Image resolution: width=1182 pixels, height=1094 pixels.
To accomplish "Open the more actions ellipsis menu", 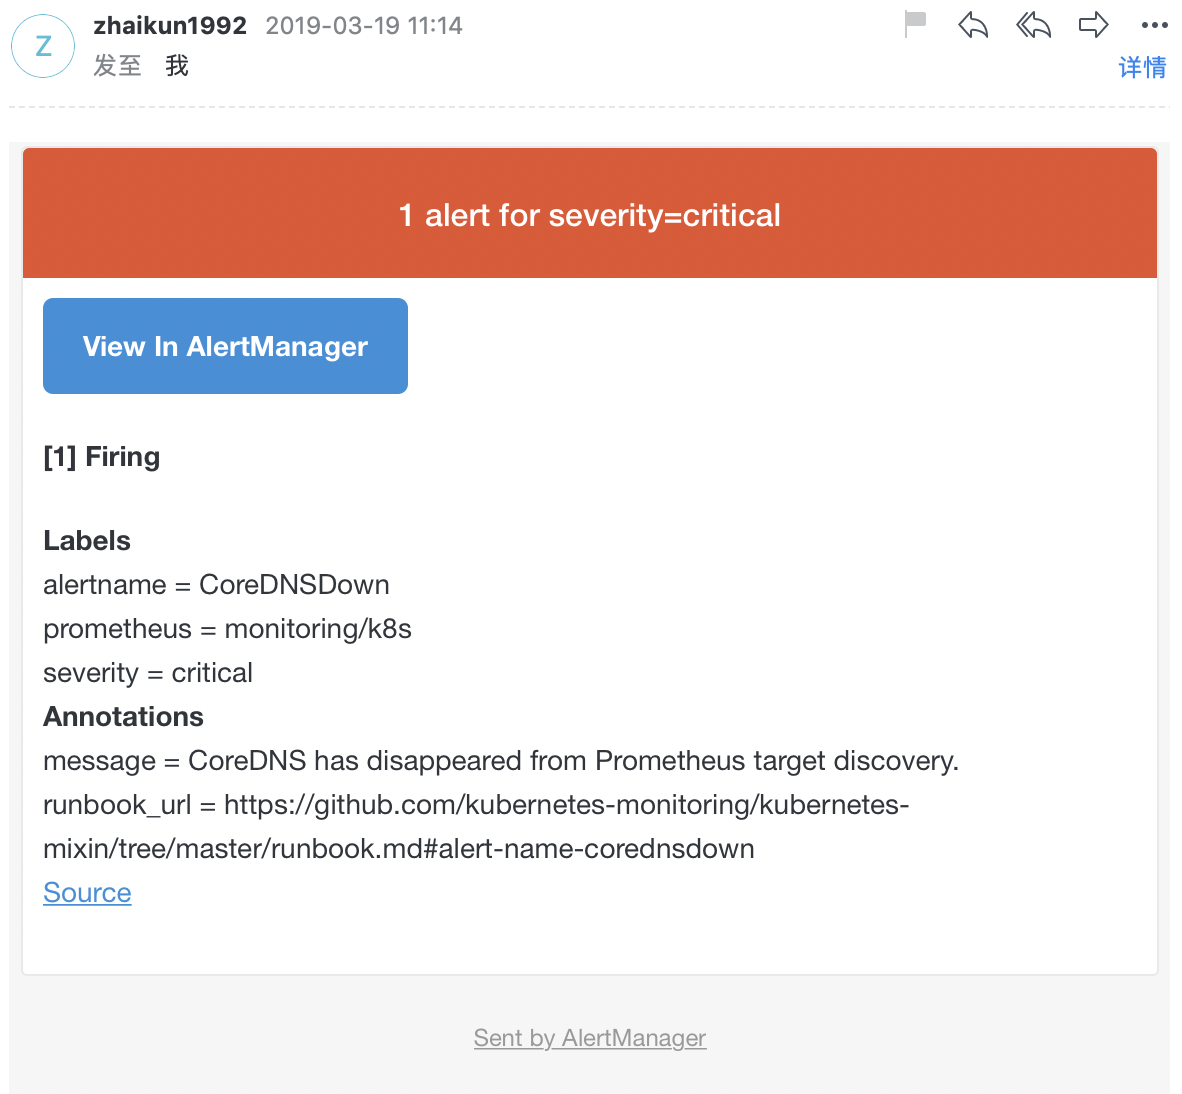I will (x=1154, y=25).
